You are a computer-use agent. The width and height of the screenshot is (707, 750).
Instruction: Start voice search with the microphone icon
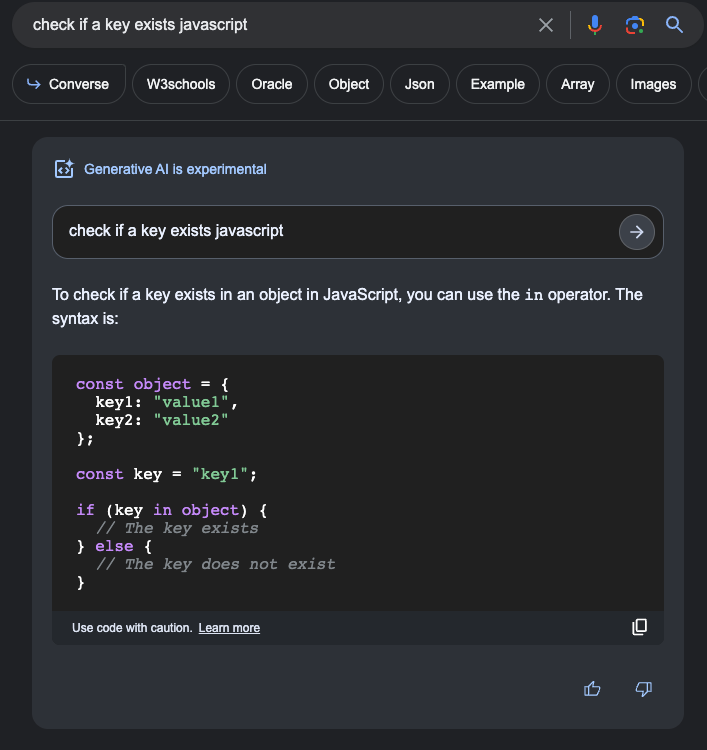pyautogui.click(x=595, y=25)
